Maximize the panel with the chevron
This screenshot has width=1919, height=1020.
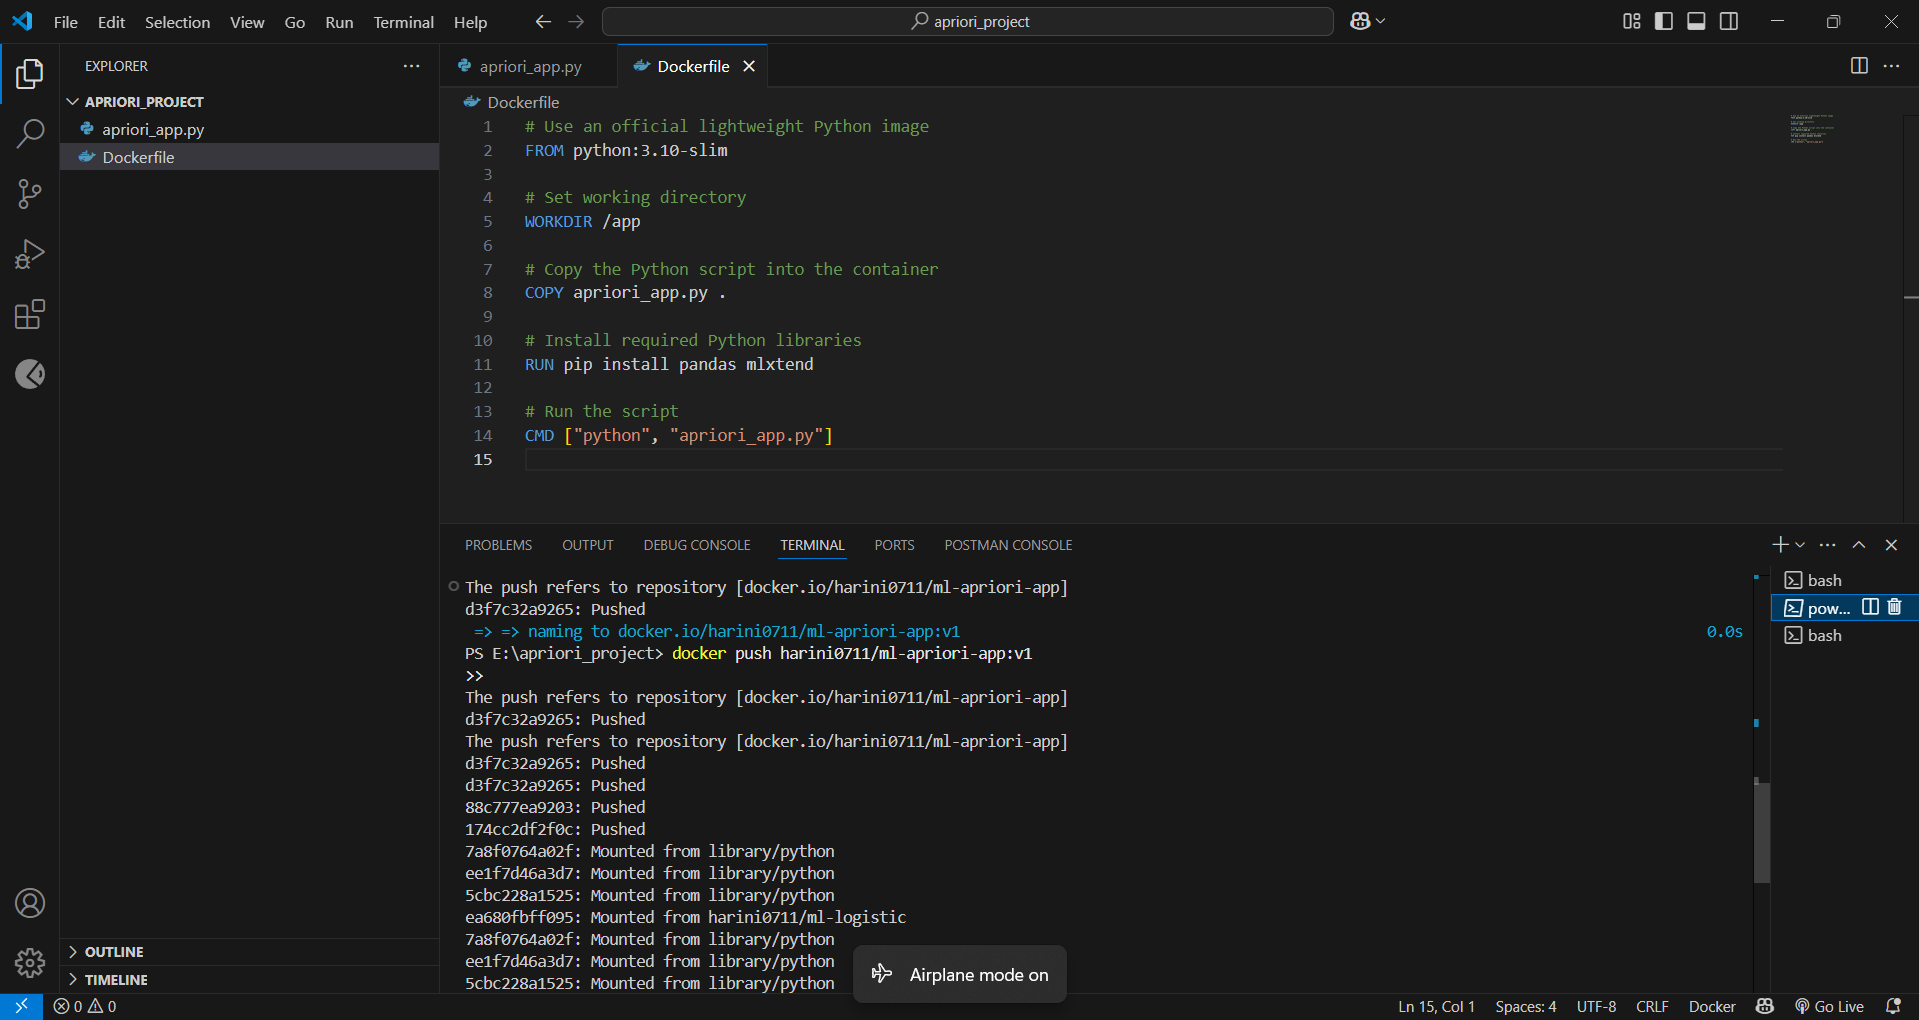point(1859,545)
